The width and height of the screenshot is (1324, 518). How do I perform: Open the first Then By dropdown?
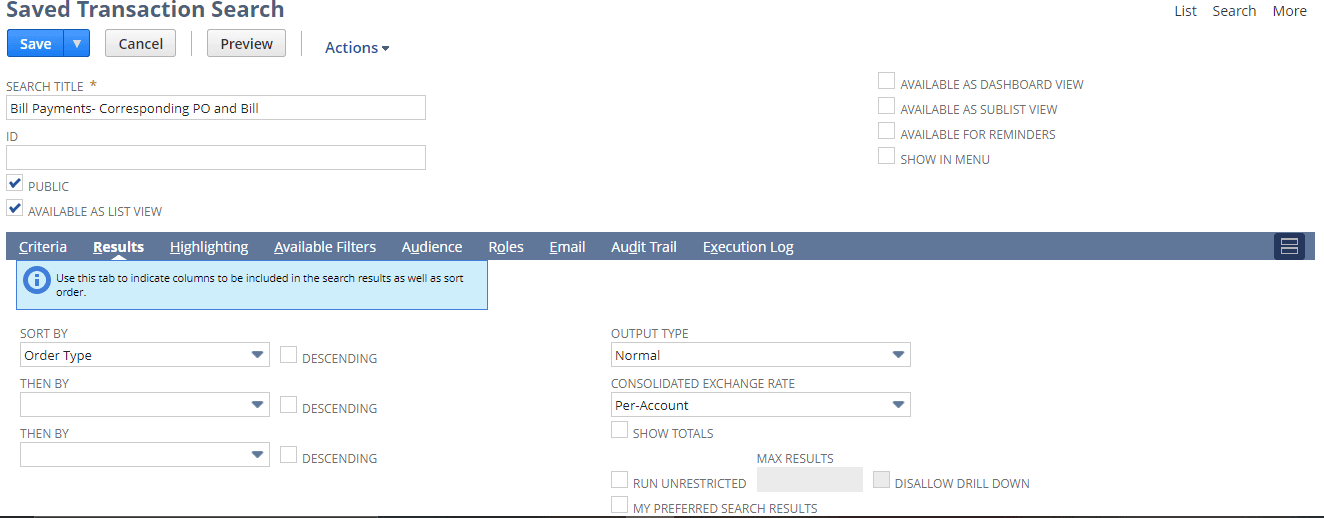click(145, 405)
